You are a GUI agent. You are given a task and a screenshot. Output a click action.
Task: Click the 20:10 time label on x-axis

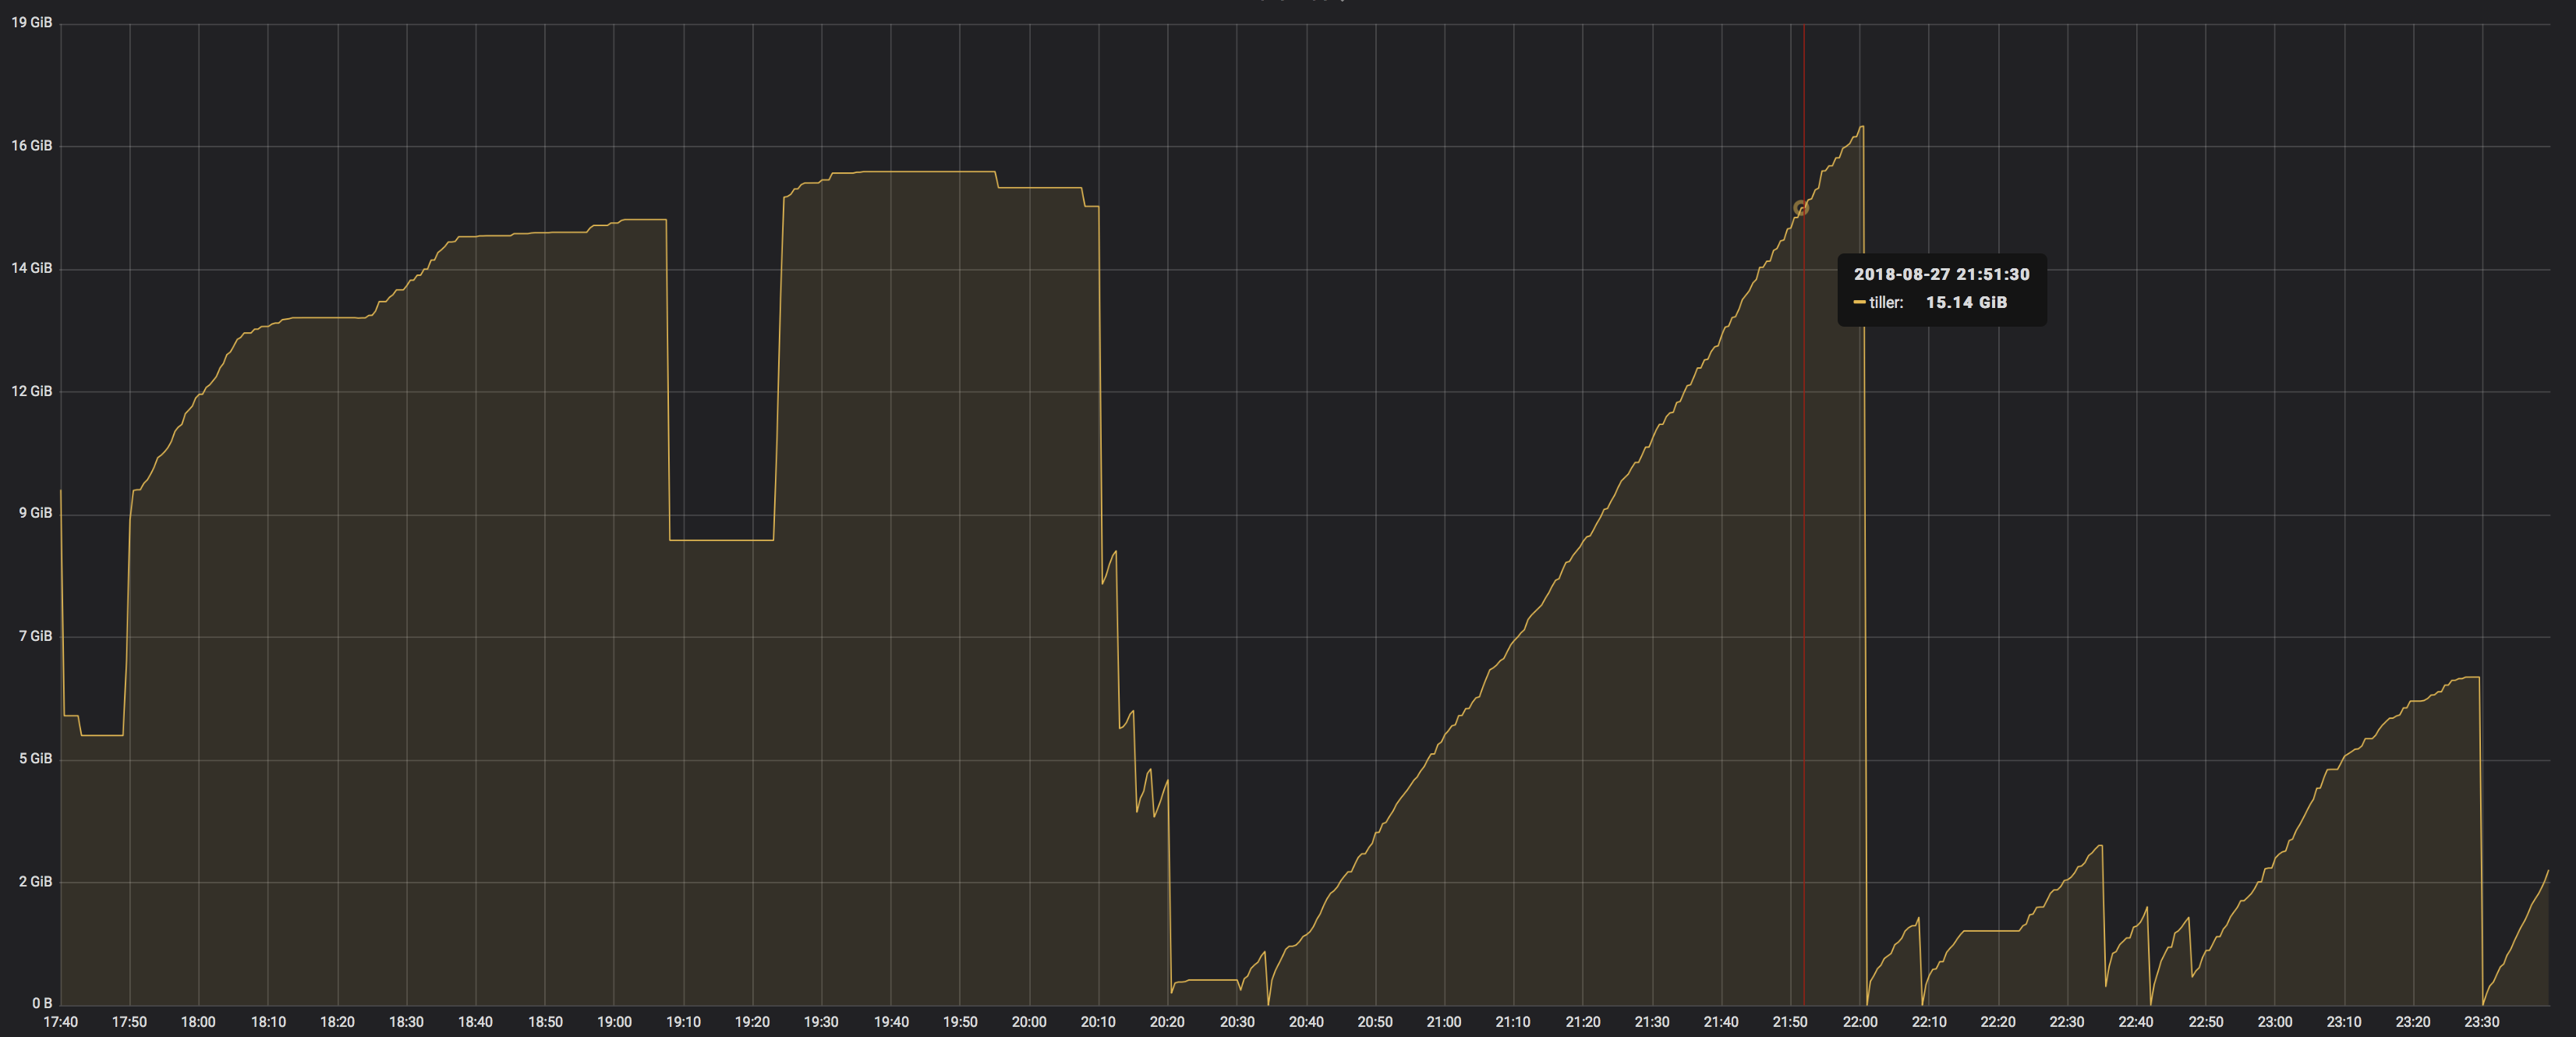[1098, 1022]
